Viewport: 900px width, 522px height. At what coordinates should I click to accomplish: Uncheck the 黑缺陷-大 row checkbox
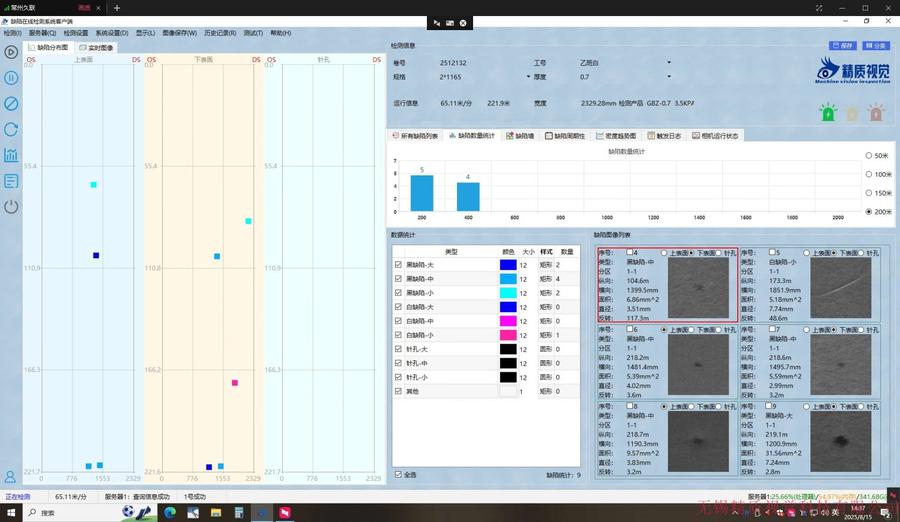point(399,265)
